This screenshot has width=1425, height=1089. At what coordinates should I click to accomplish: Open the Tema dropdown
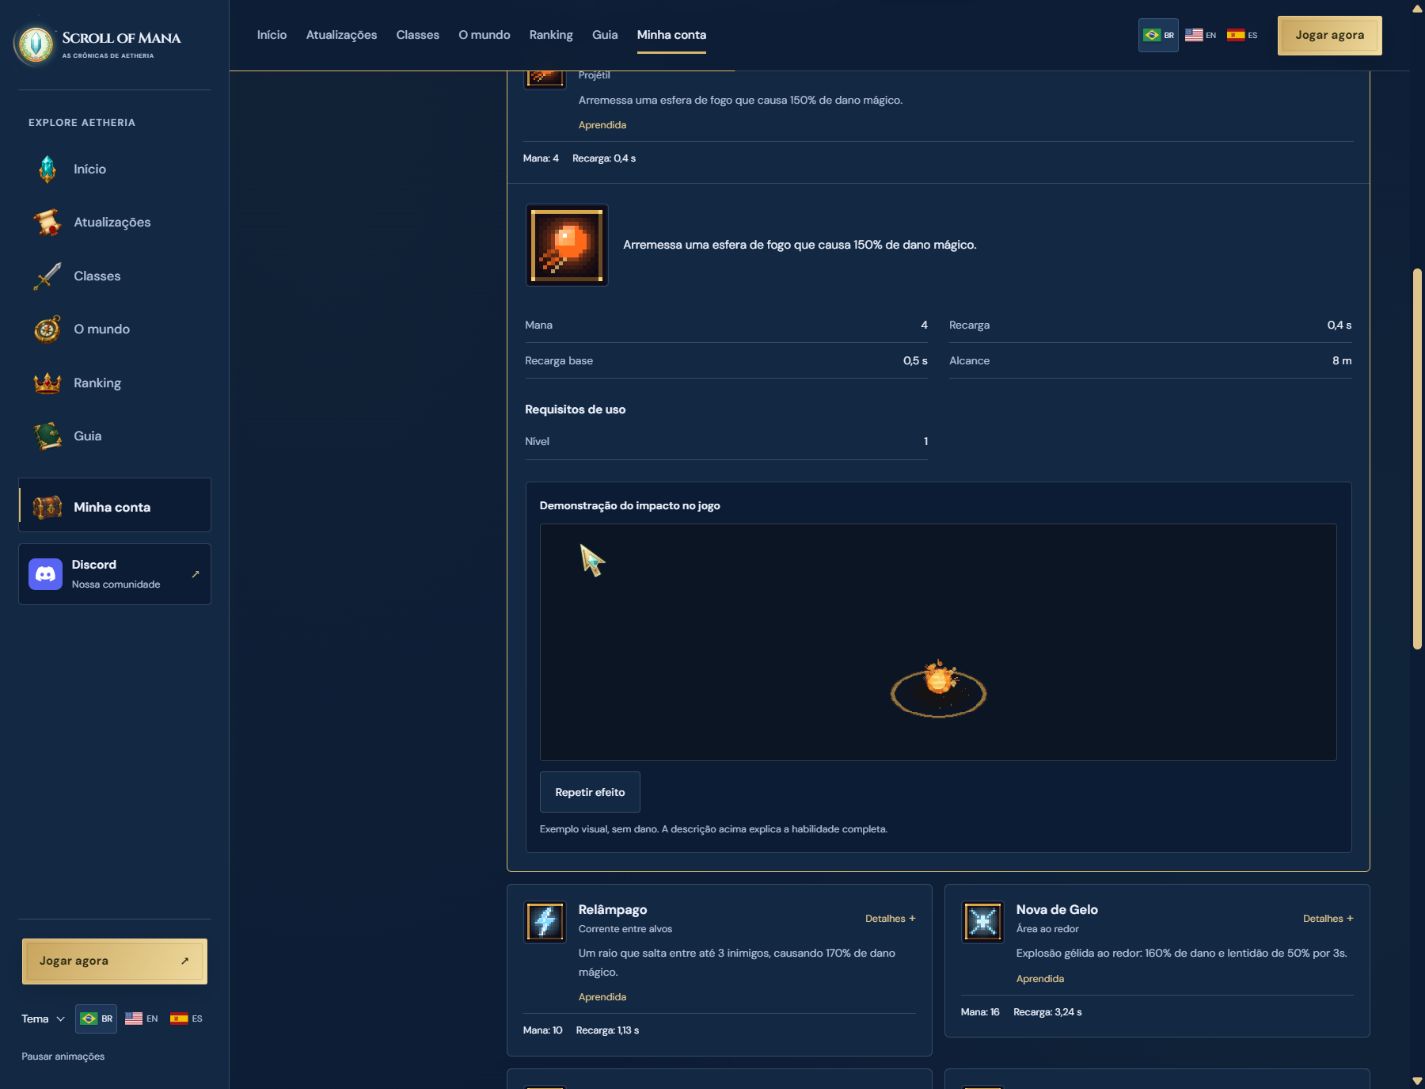43,1019
